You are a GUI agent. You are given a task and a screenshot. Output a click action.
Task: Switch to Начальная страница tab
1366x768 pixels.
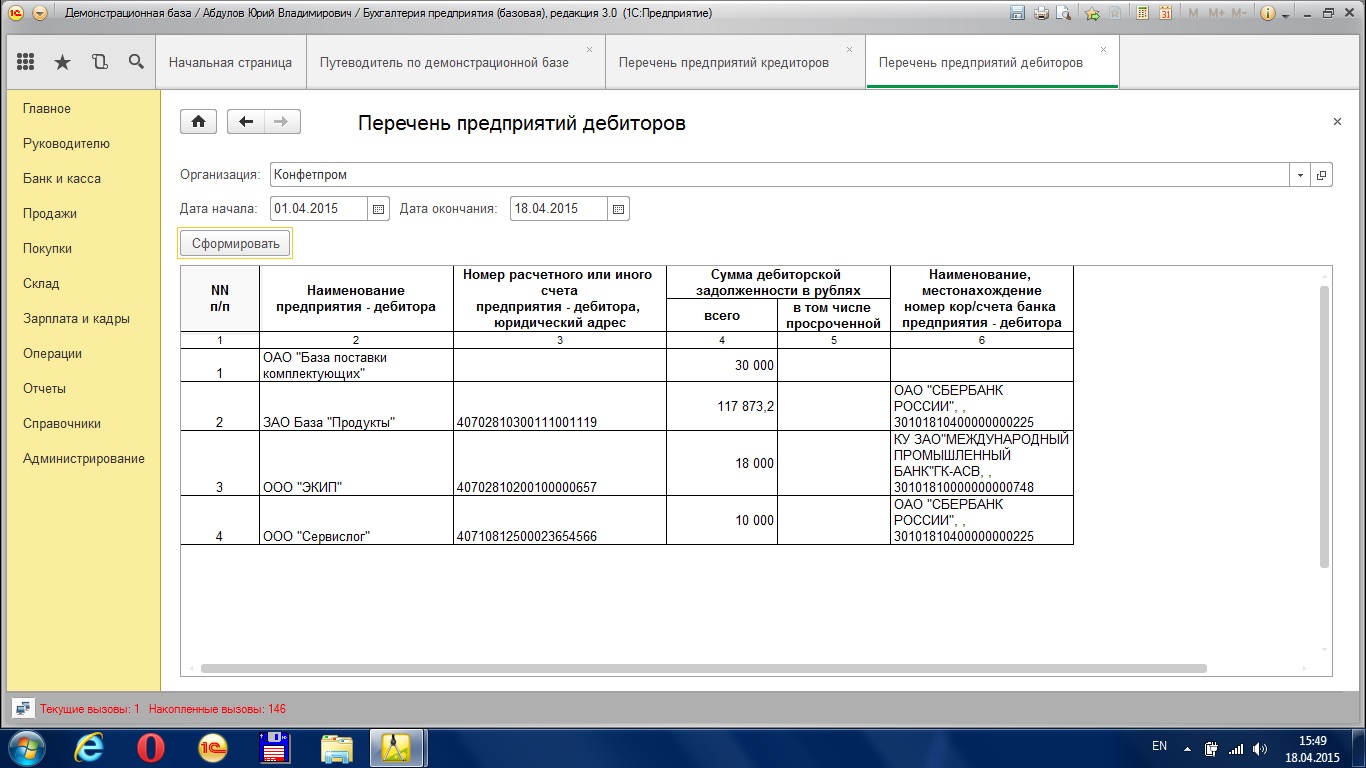(x=230, y=62)
